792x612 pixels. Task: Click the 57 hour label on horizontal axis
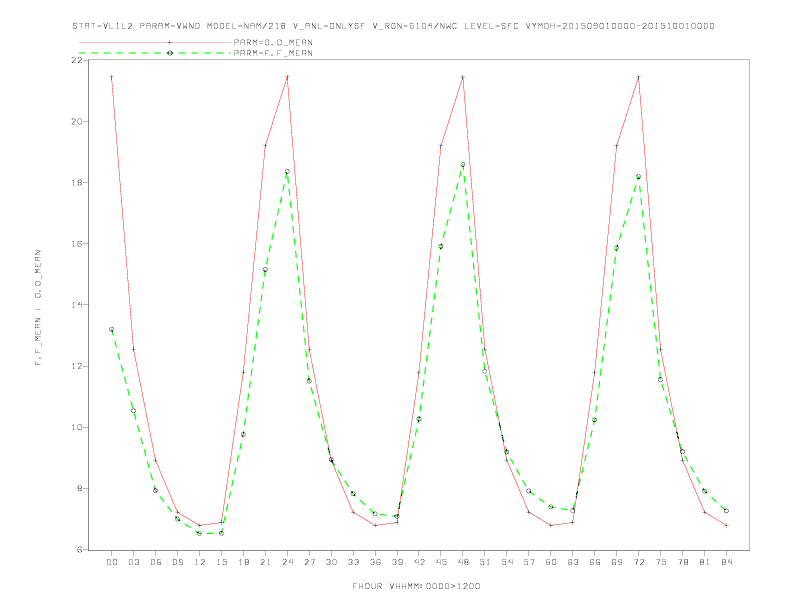click(529, 562)
